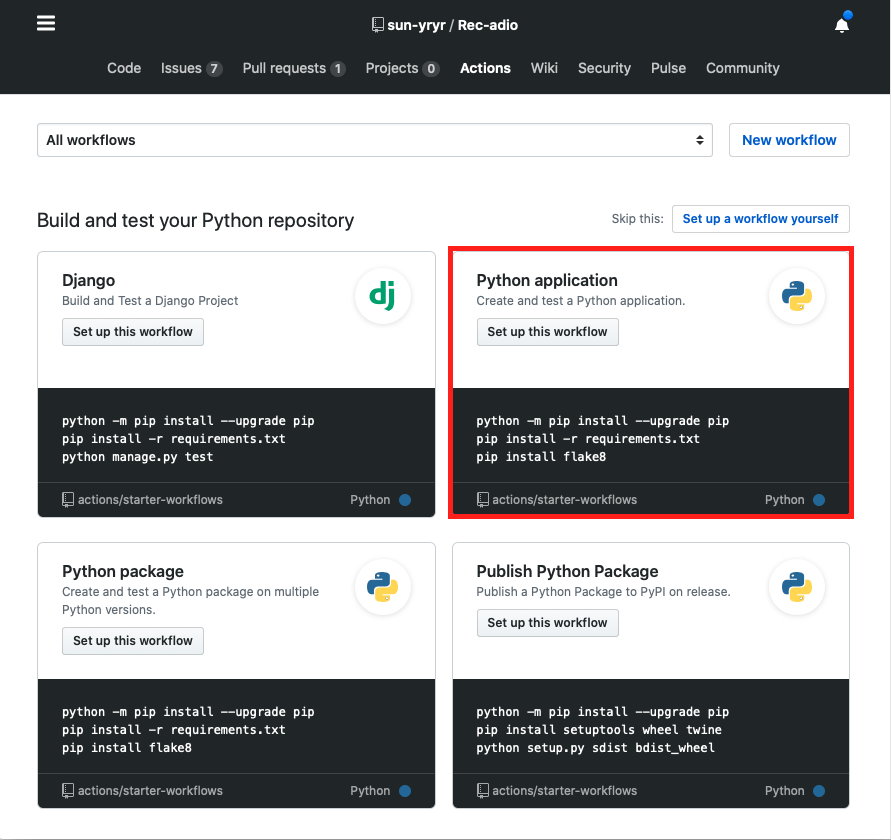Click blue Python language dot in Django card
This screenshot has width=891, height=840.
coord(405,500)
